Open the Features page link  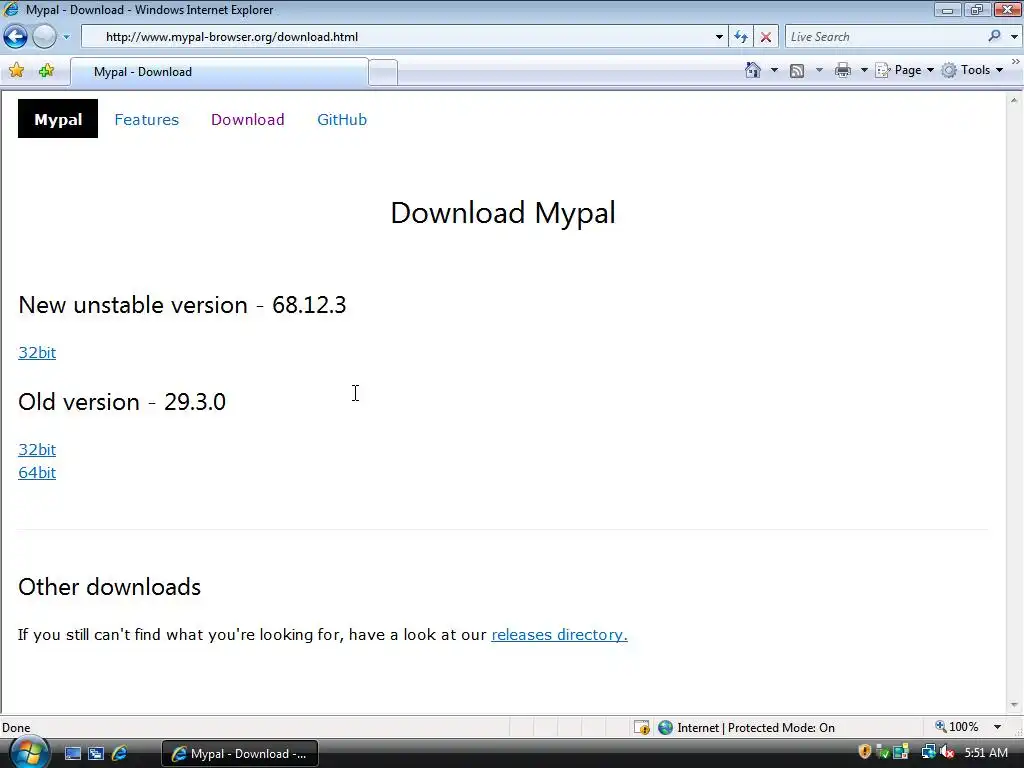click(x=146, y=120)
